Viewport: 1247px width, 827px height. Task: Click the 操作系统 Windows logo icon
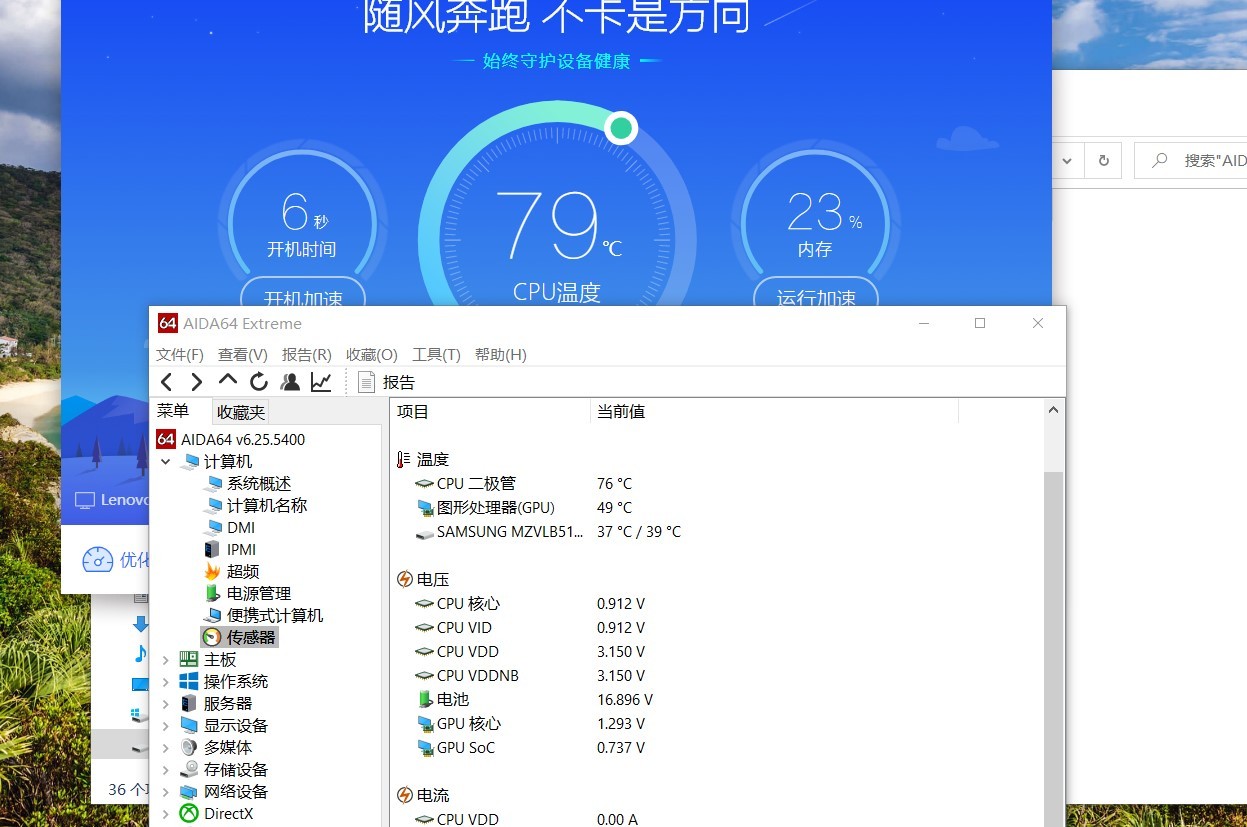(x=189, y=681)
